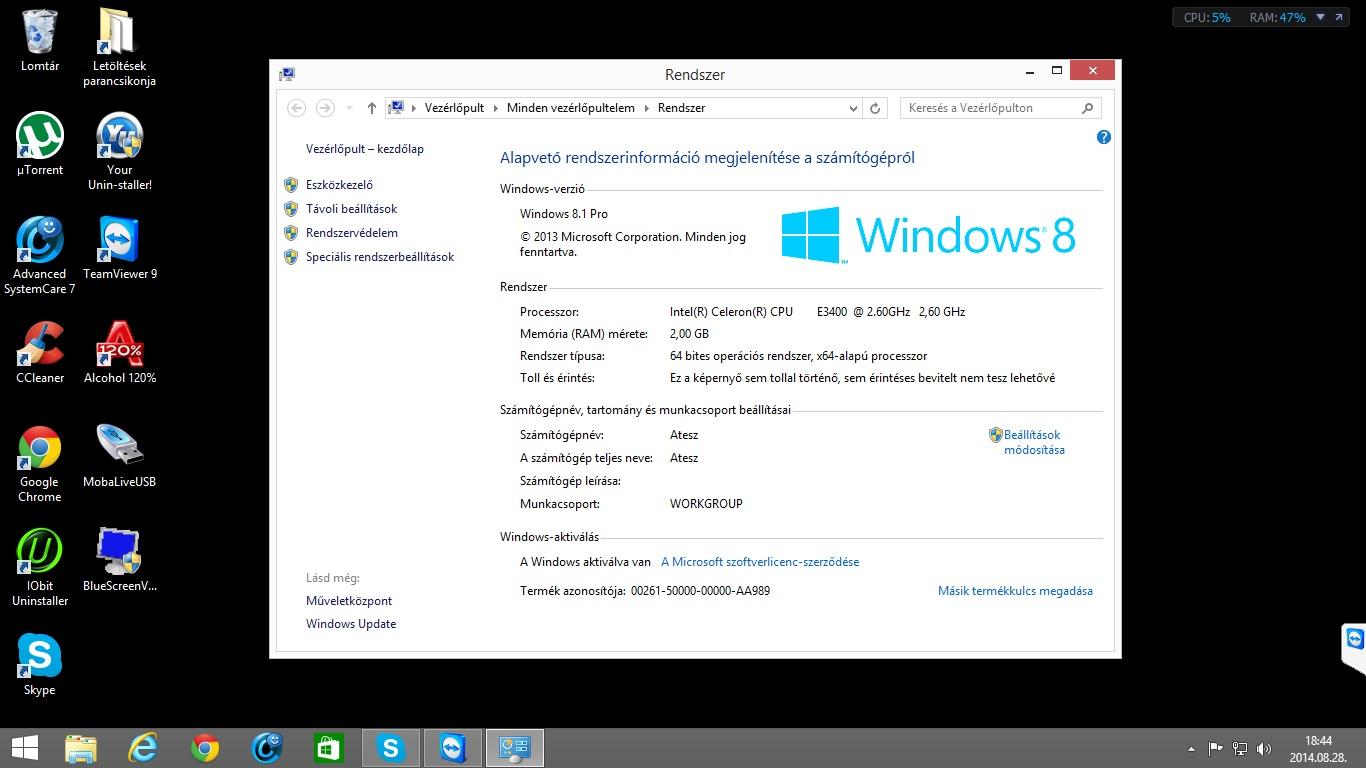Open the recent locations dropdown arrow
1366x768 pixels.
[349, 108]
